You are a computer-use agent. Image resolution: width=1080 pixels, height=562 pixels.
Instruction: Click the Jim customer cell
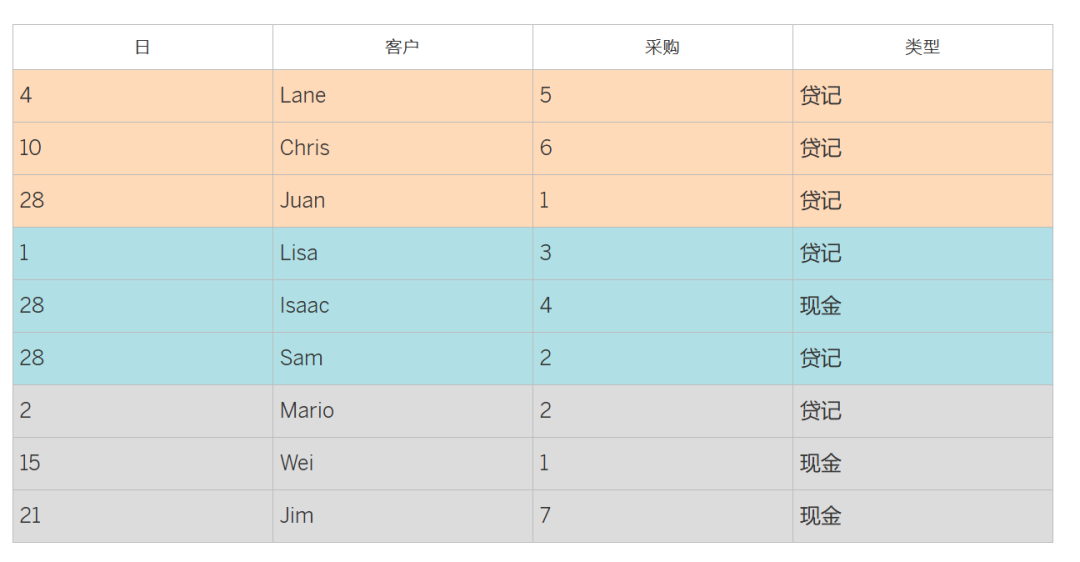click(x=297, y=516)
